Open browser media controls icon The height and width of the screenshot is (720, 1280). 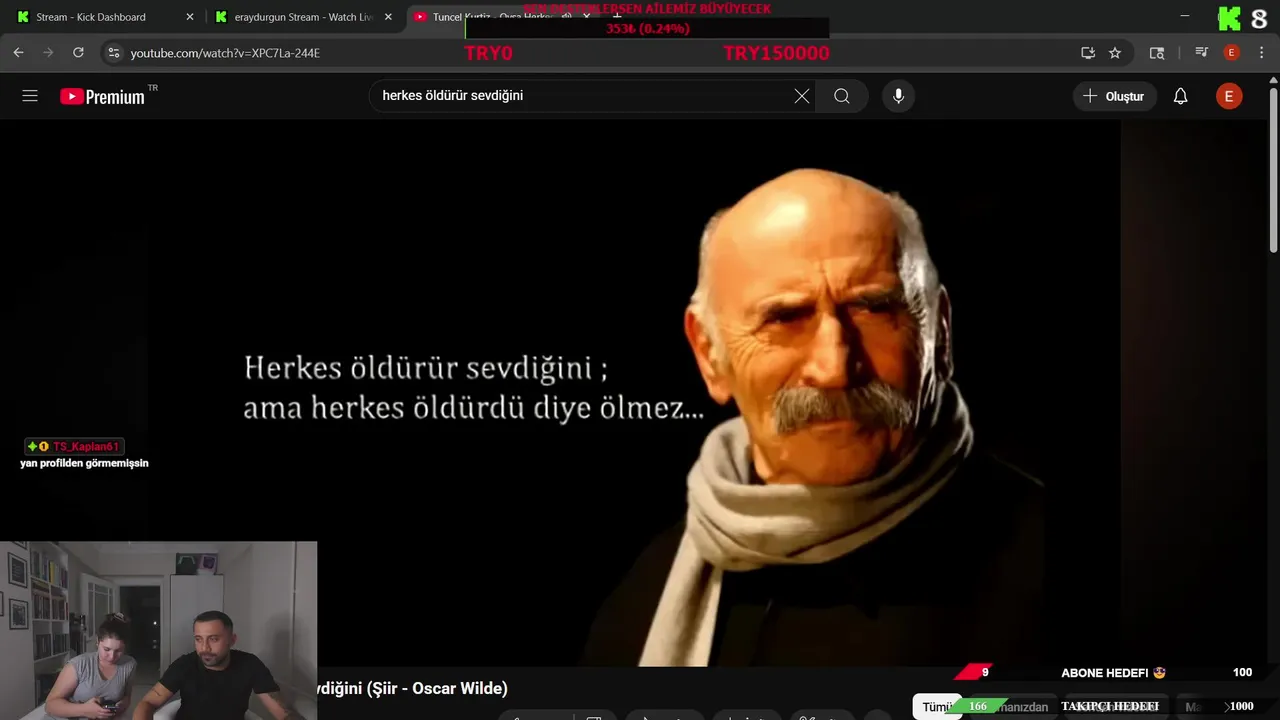1202,53
